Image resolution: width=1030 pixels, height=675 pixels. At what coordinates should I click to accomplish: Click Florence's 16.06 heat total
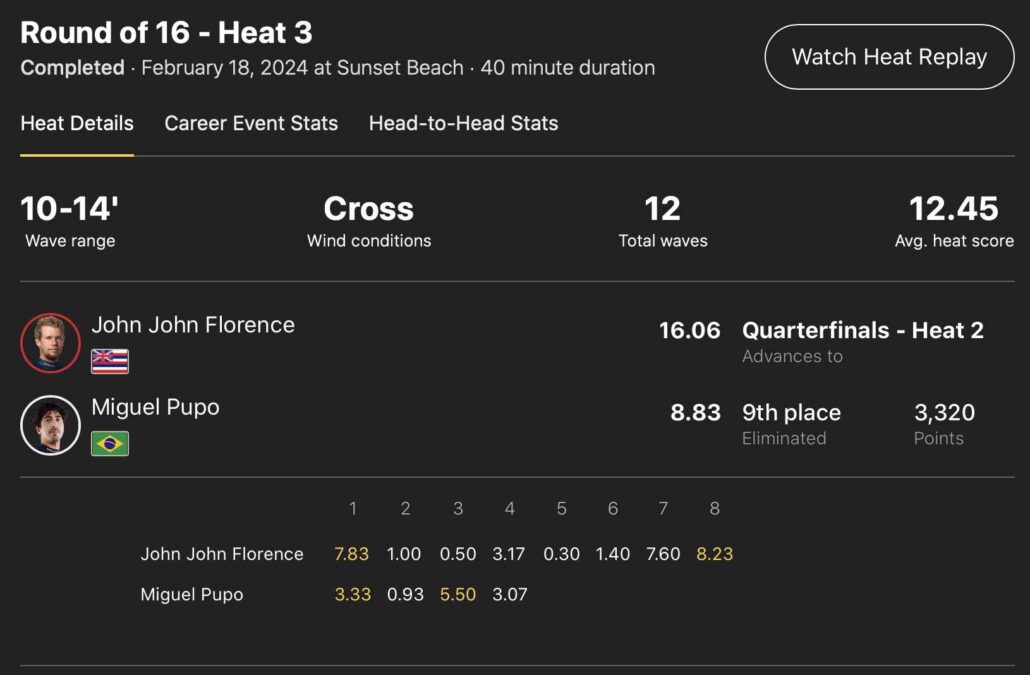(689, 331)
